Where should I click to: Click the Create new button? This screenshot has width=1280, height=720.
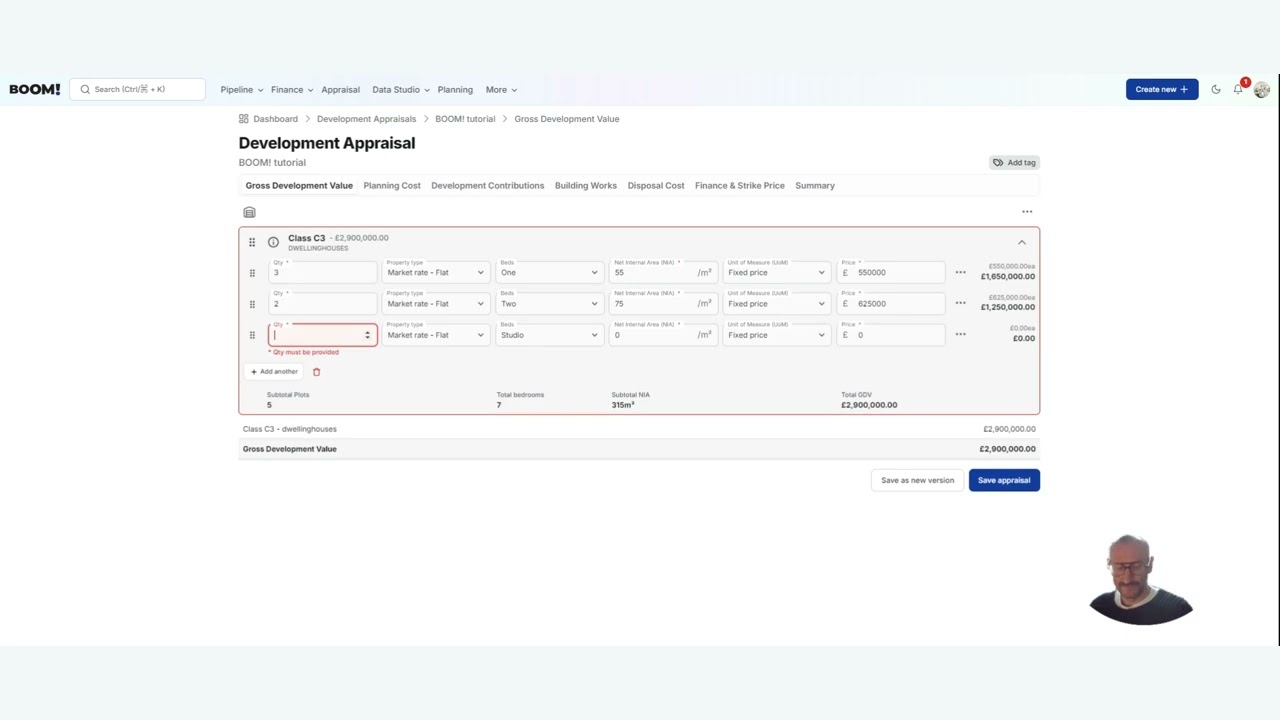pos(1162,89)
